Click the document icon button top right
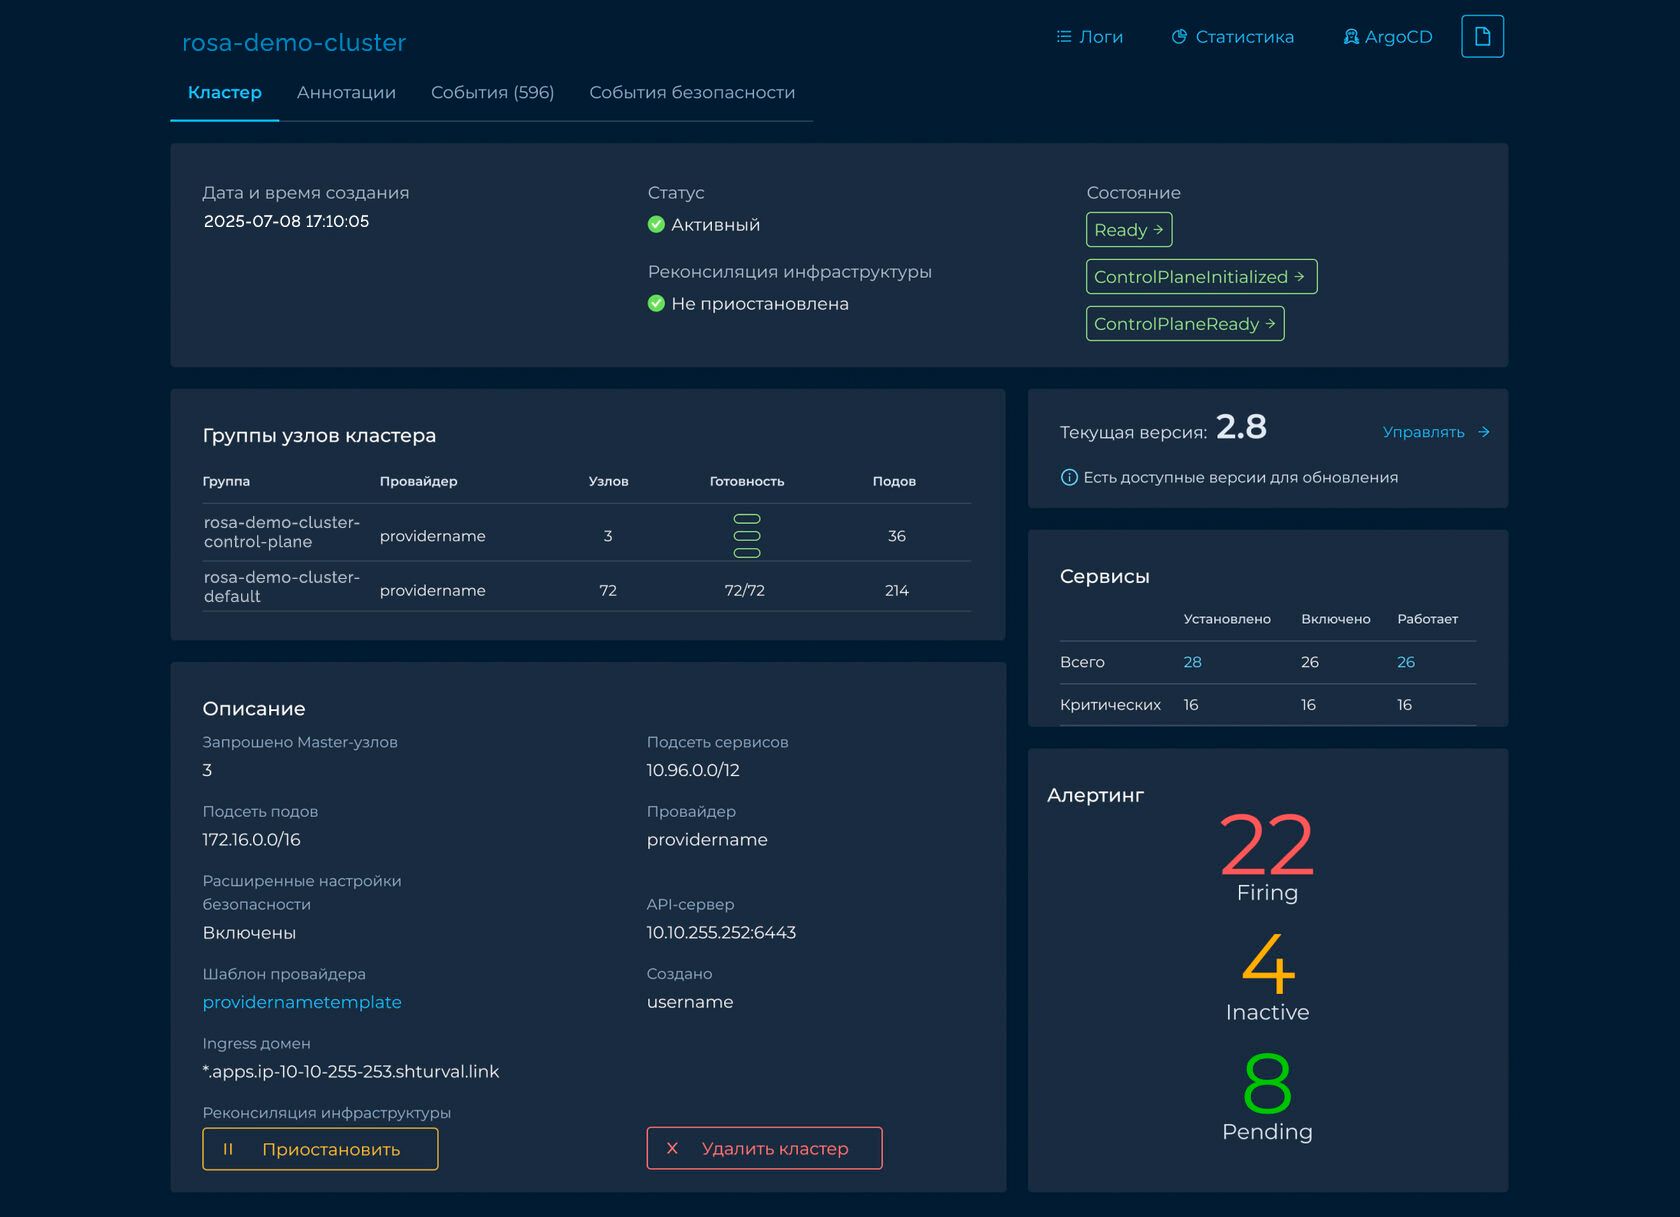1680x1217 pixels. click(x=1482, y=37)
